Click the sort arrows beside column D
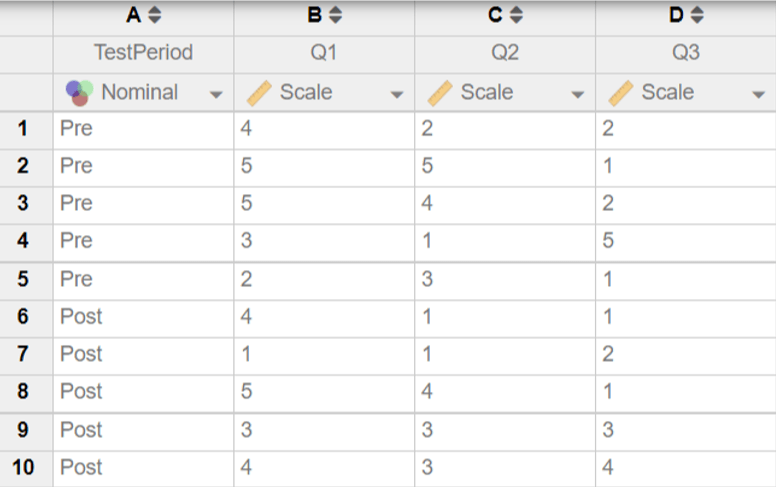 tap(697, 15)
